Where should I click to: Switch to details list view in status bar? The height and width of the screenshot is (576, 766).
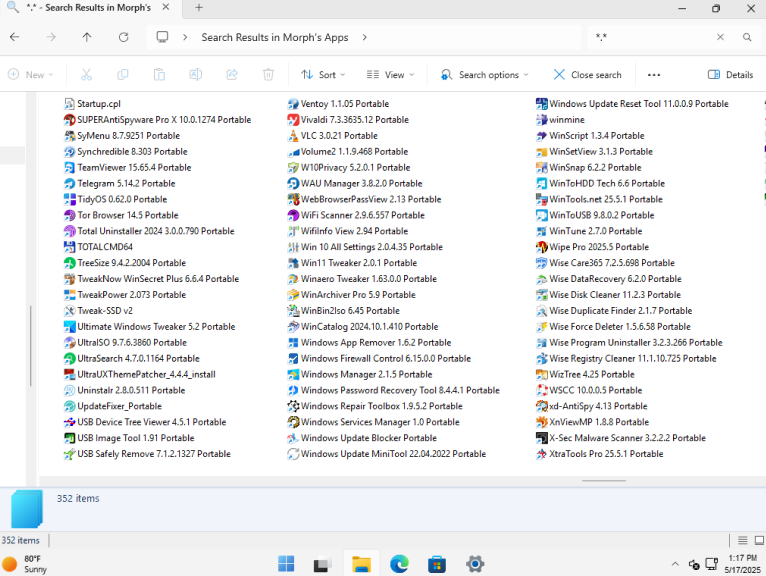(x=743, y=540)
